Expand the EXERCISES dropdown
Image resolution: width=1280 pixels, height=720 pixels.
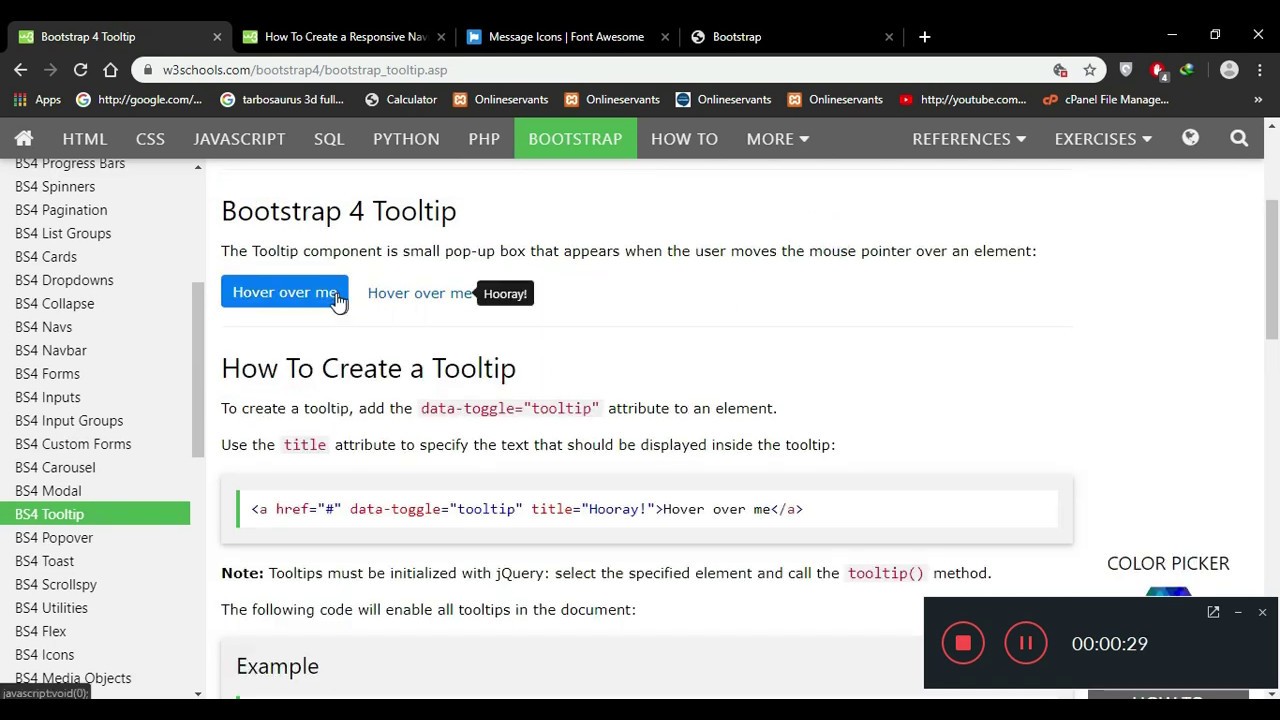(x=1103, y=139)
